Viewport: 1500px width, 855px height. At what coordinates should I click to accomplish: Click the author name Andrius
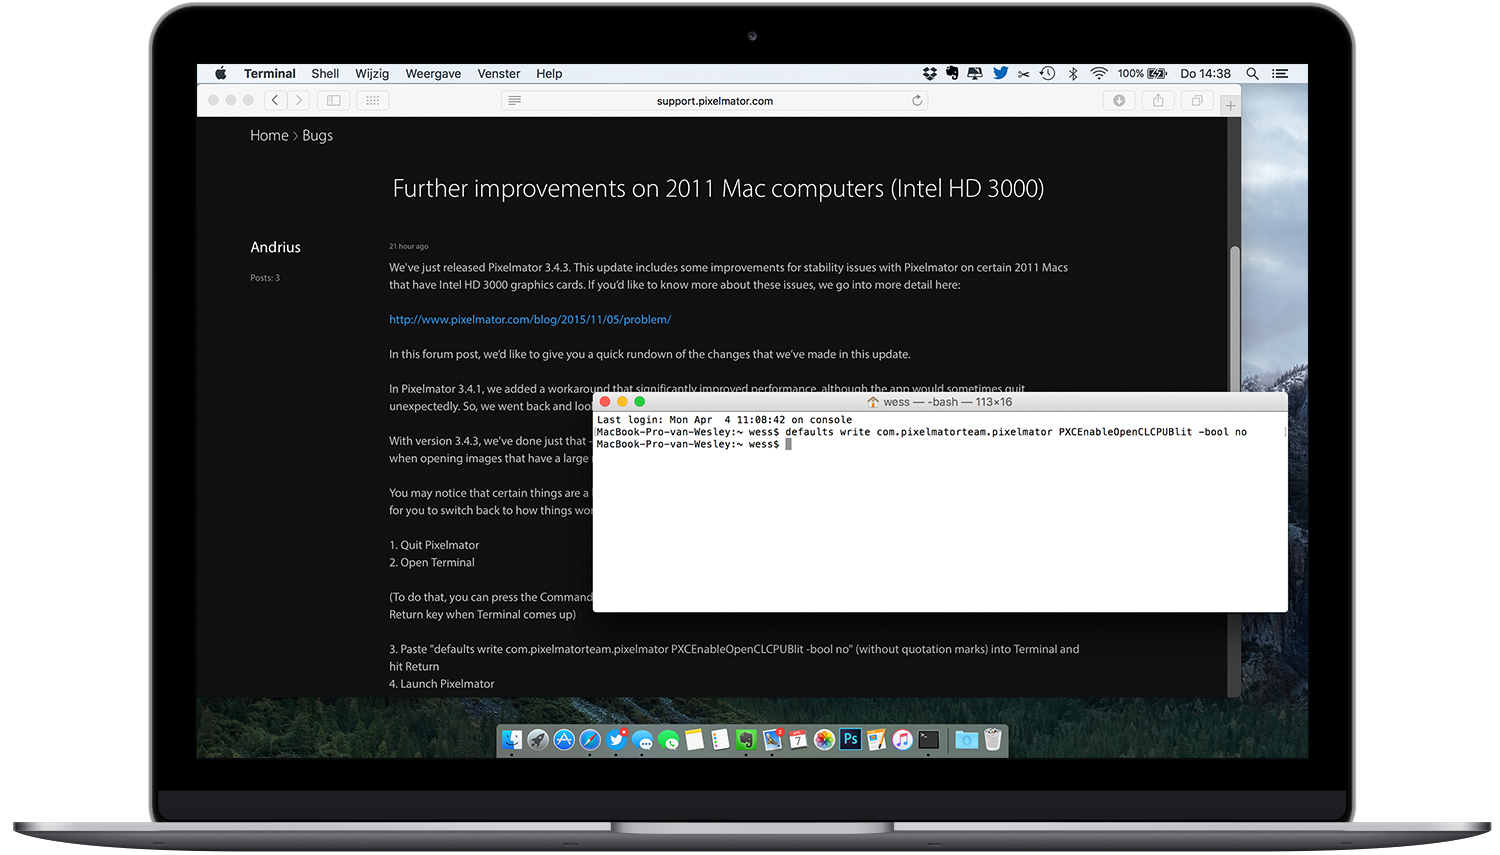click(x=275, y=247)
